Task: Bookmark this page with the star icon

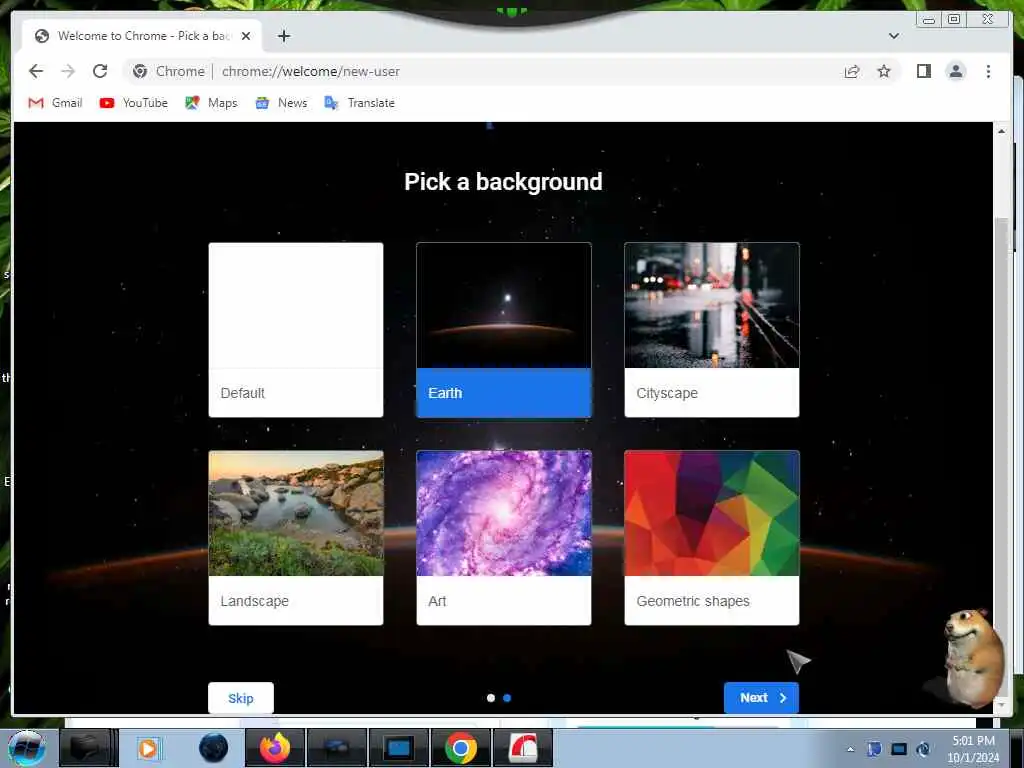Action: pyautogui.click(x=884, y=71)
